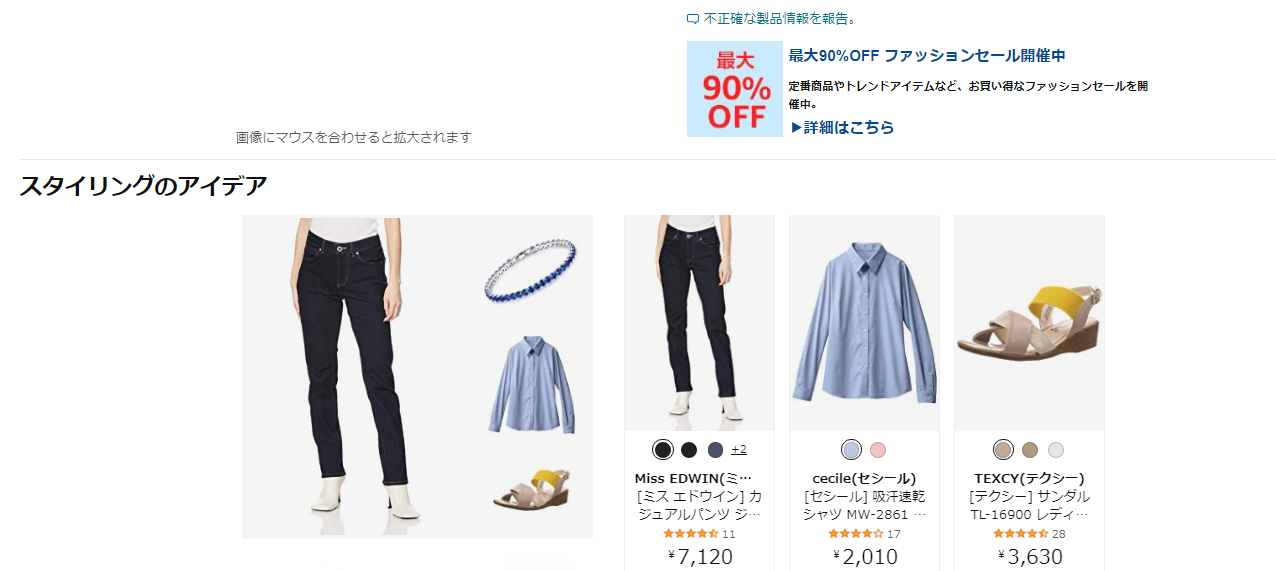Choose the beige TEXCY sandal swatch

click(1003, 450)
